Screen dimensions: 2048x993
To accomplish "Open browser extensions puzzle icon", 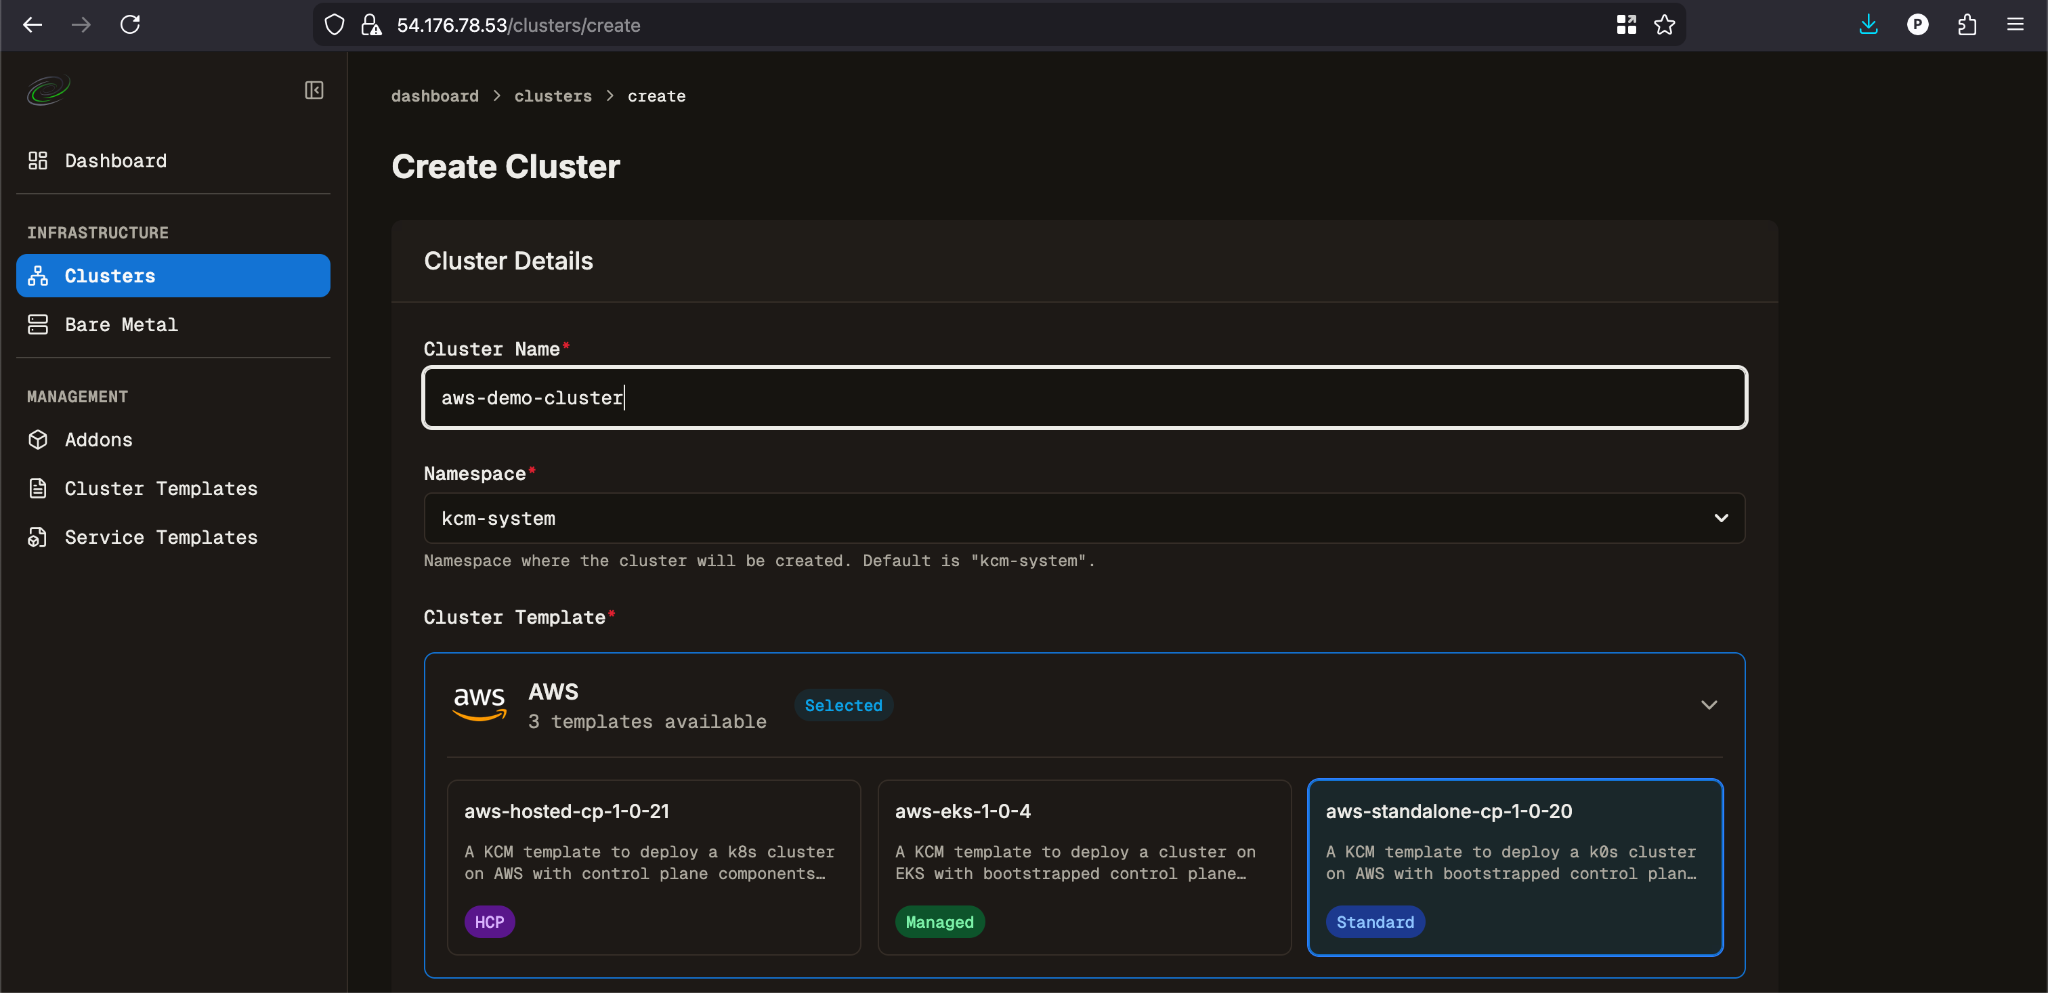I will (1966, 25).
